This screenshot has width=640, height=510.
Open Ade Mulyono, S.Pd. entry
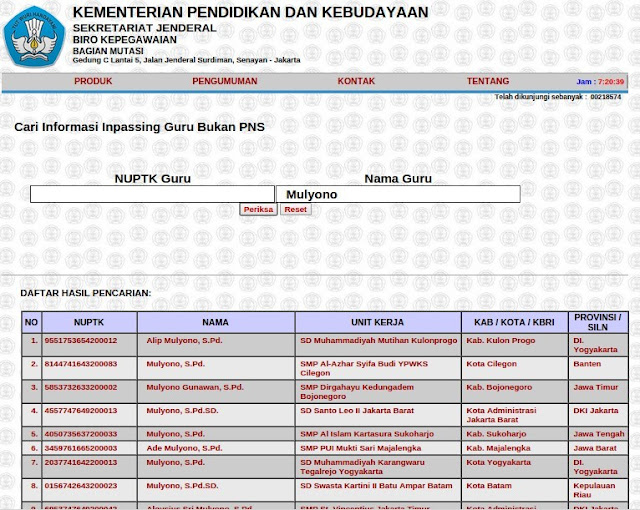pyautogui.click(x=184, y=448)
